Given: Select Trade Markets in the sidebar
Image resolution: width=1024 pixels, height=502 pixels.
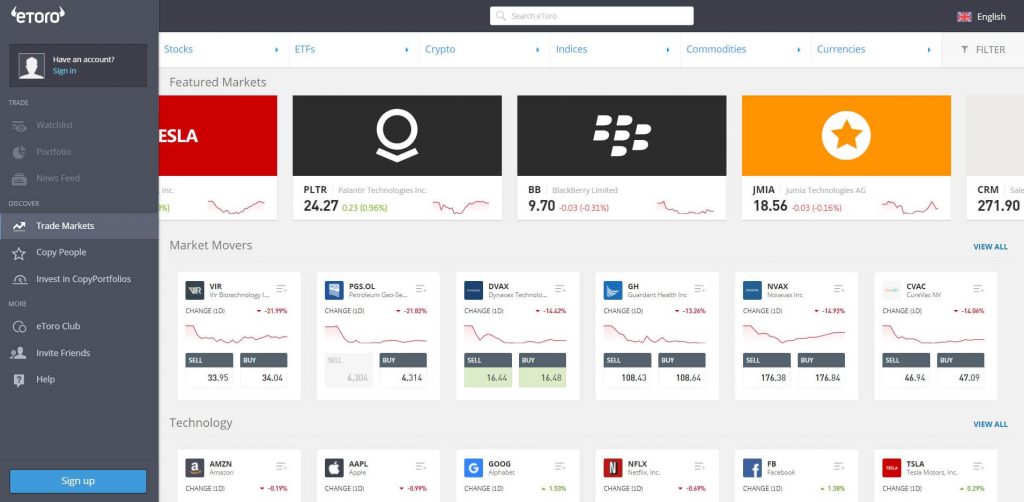Looking at the screenshot, I should (x=65, y=226).
